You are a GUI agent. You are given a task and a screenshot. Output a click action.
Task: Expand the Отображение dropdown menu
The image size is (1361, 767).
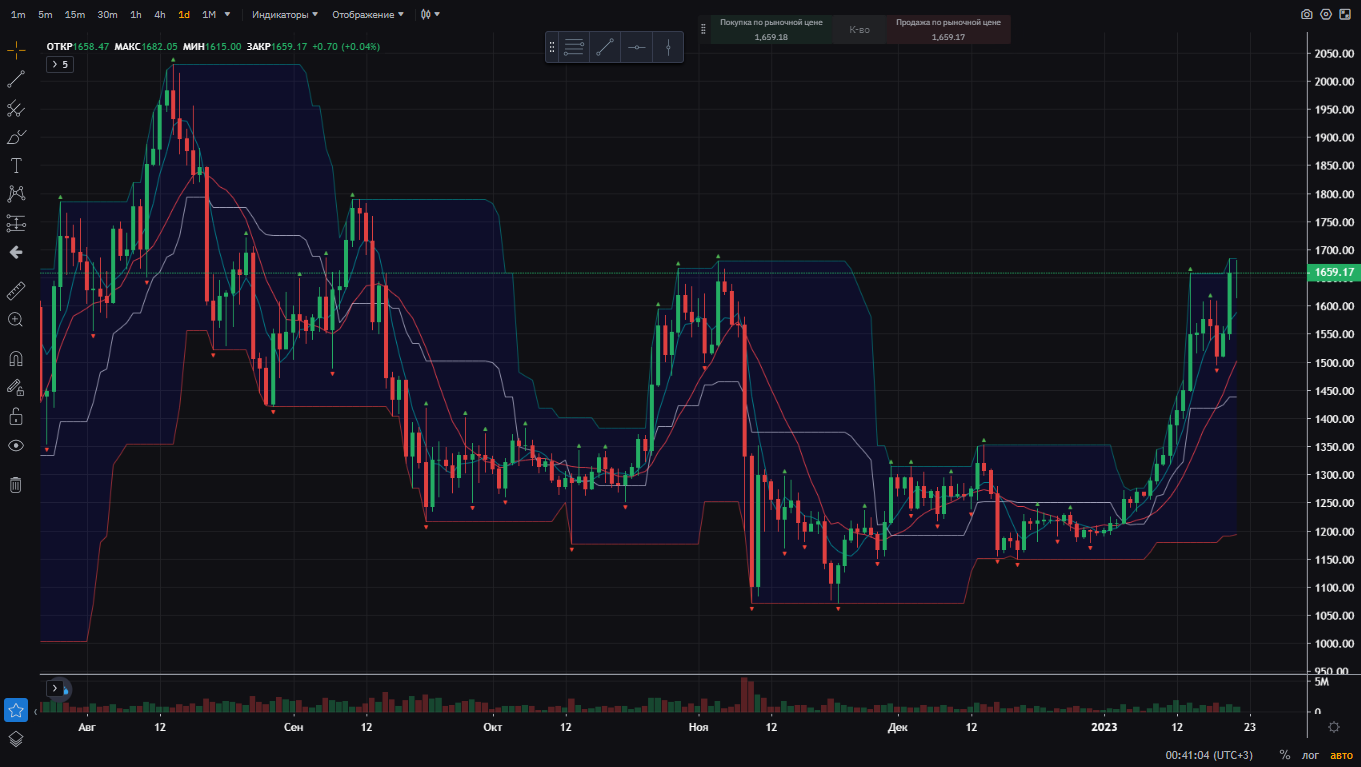(x=368, y=15)
